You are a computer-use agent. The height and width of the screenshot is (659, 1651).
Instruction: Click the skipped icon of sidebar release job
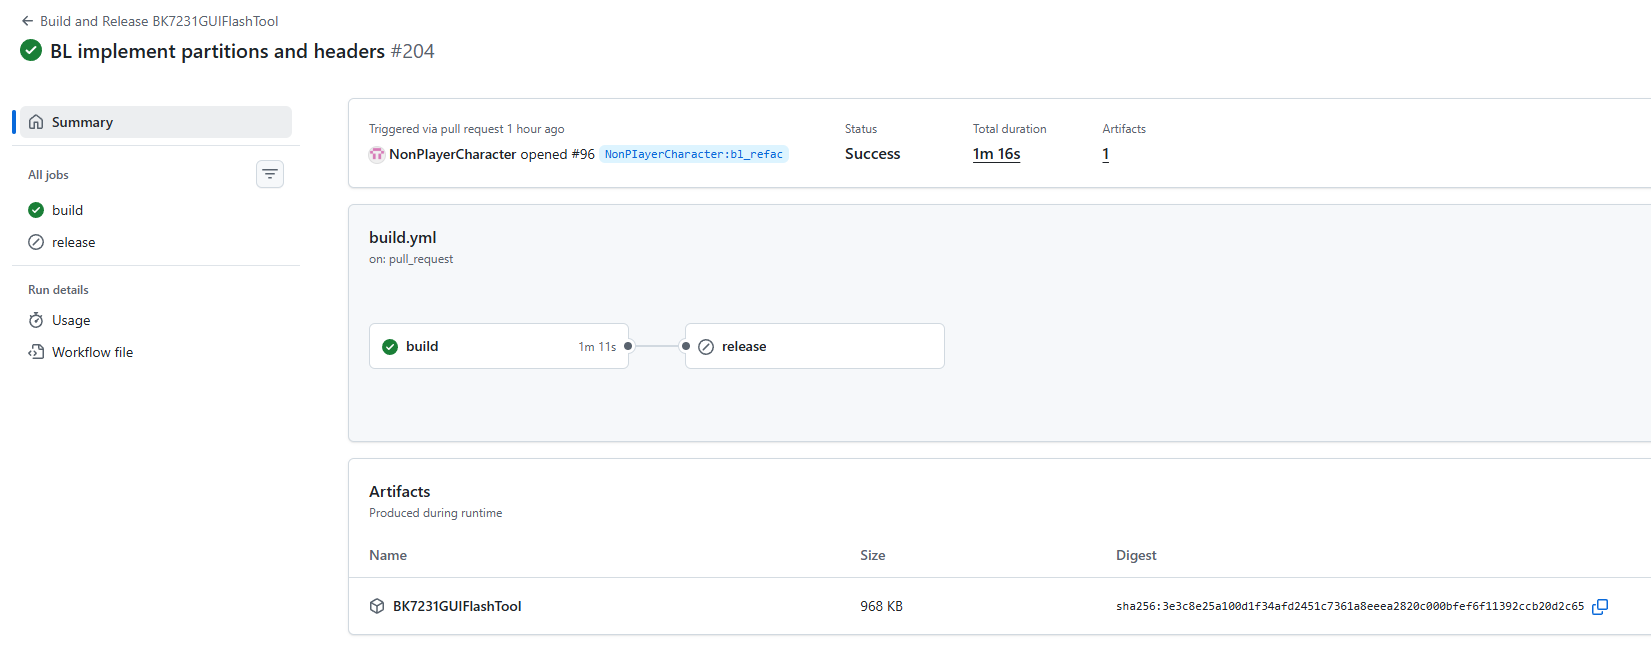coord(36,242)
